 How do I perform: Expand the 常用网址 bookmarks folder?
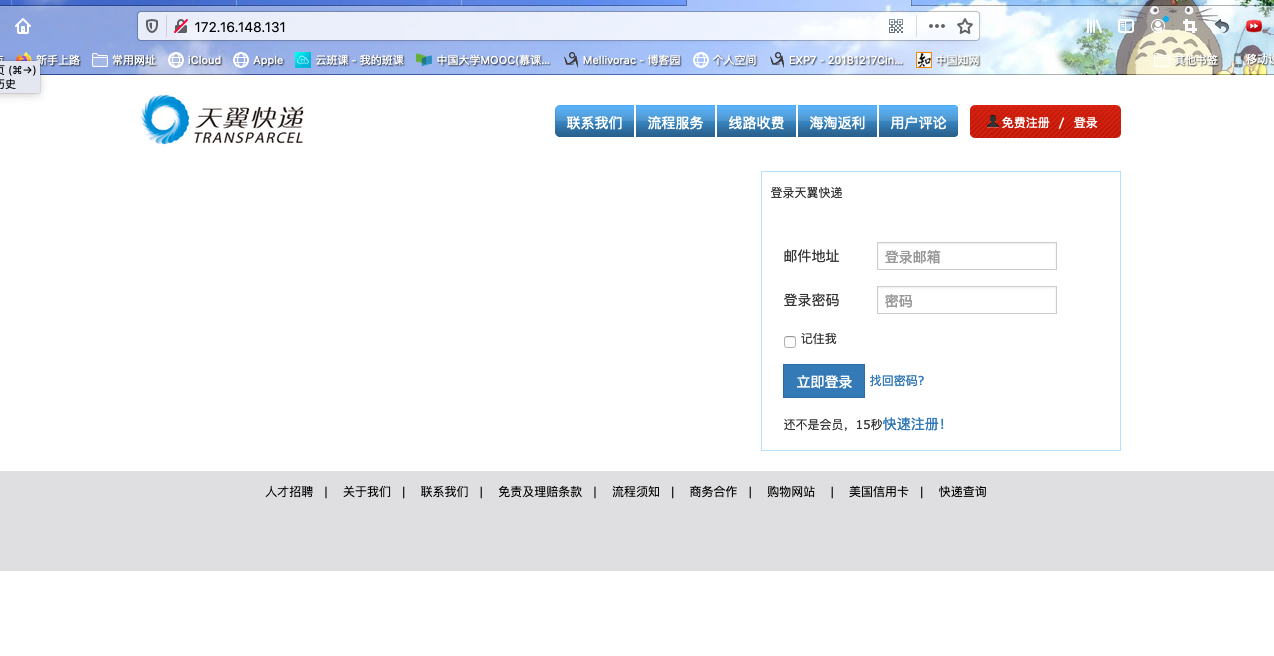pos(124,60)
